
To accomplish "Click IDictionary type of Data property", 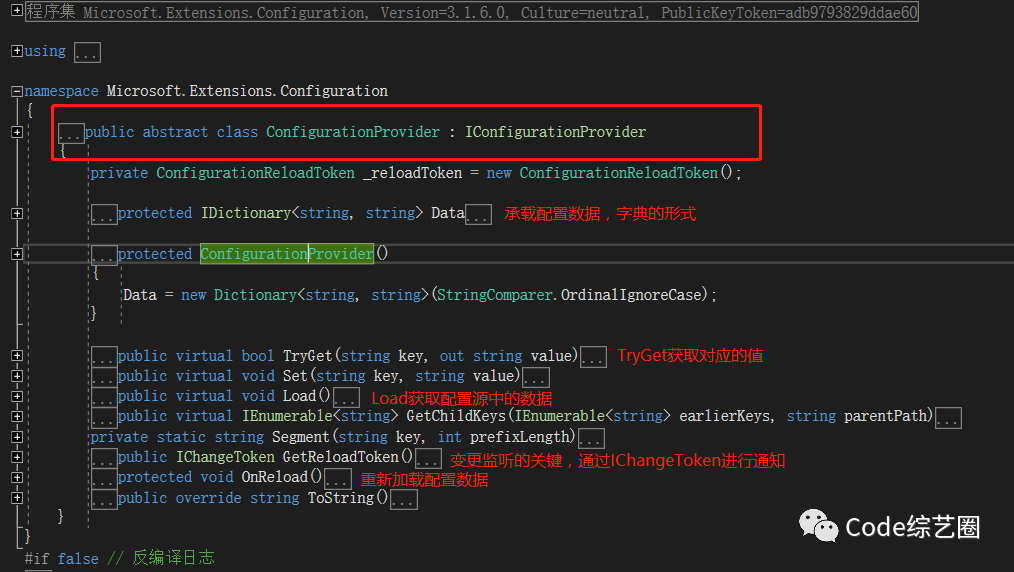I will (246, 213).
